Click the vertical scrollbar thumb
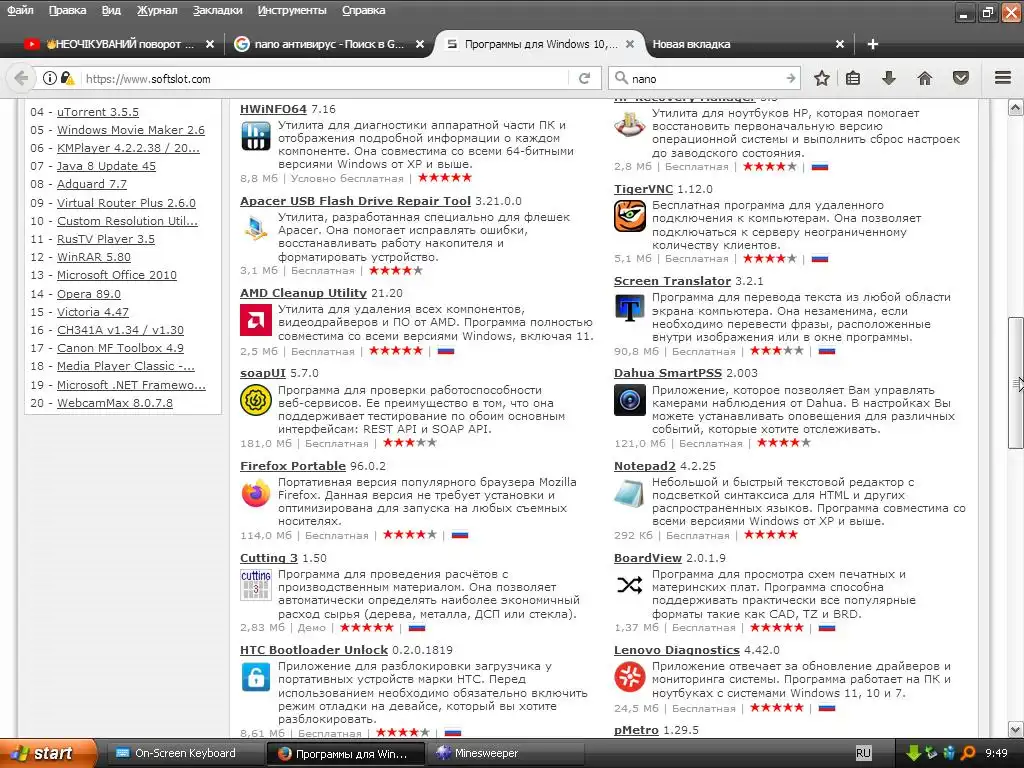This screenshot has height=768, width=1024. pyautogui.click(x=1016, y=383)
